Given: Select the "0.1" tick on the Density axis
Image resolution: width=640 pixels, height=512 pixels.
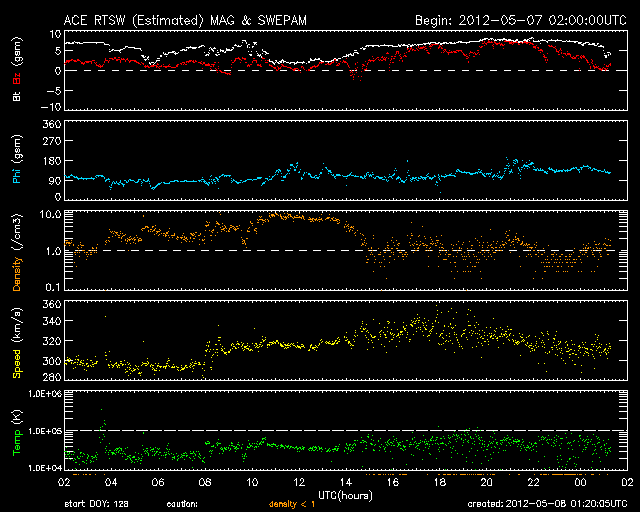Looking at the screenshot, I should [x=53, y=287].
